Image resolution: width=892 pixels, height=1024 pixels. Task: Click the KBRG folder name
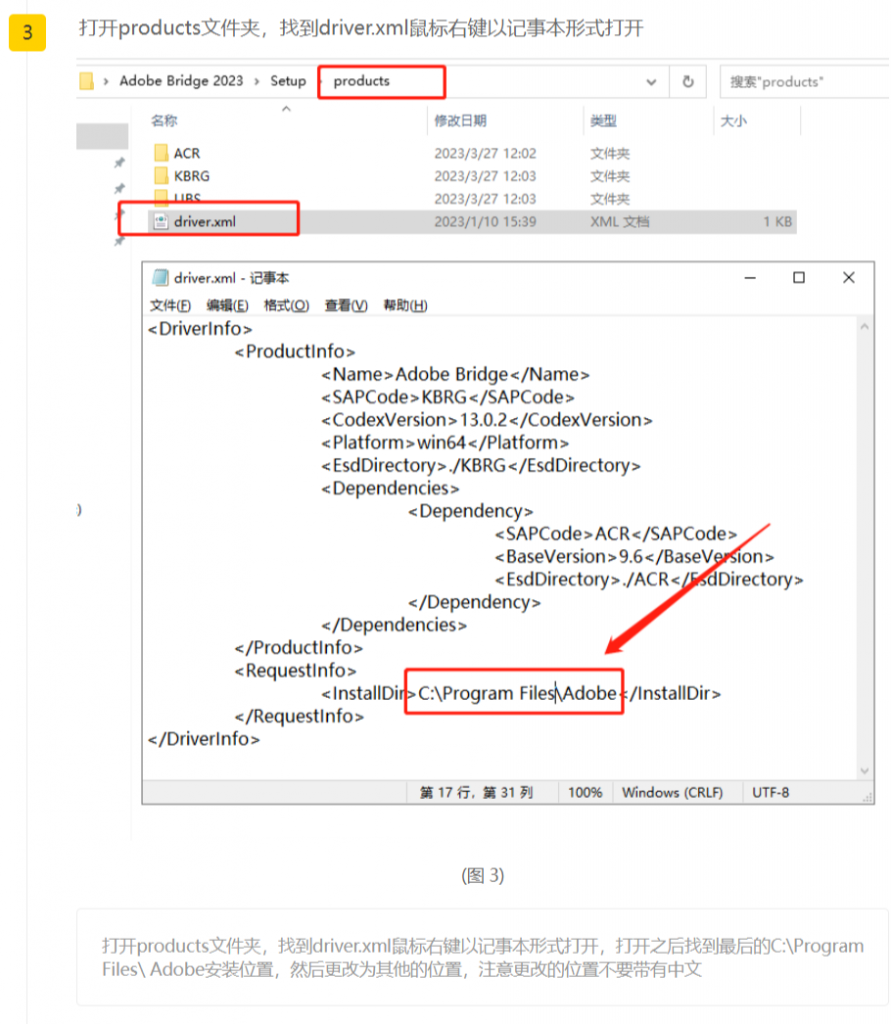pyautogui.click(x=191, y=176)
